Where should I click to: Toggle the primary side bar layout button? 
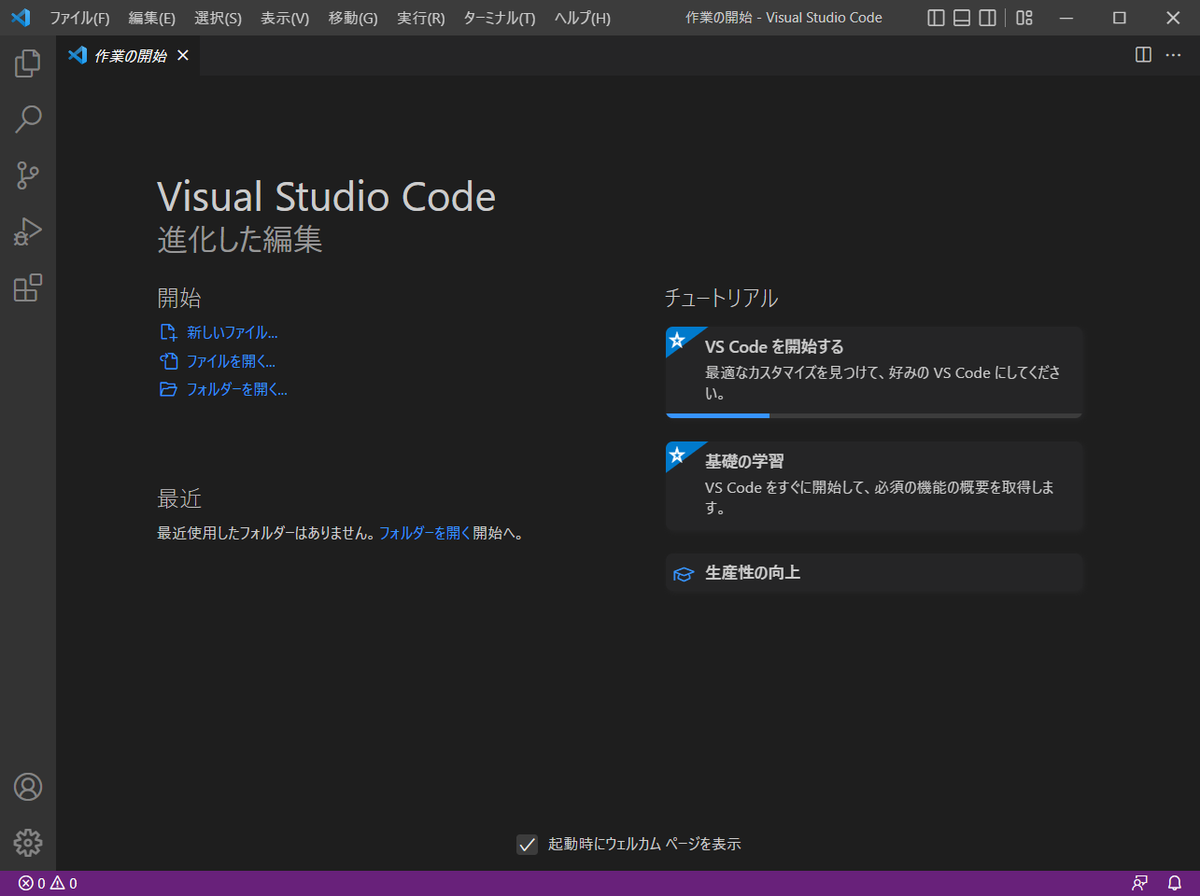pos(936,18)
